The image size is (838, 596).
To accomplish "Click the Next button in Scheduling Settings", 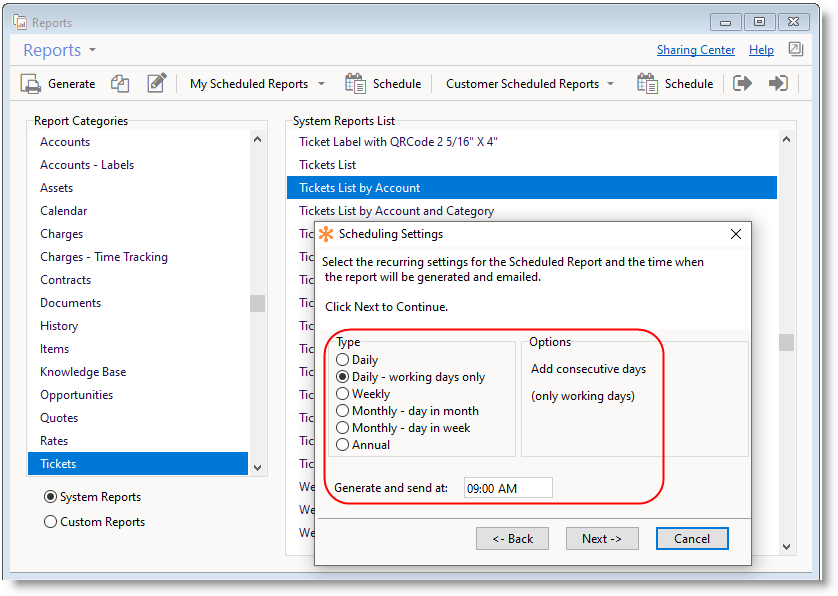I will coord(601,538).
